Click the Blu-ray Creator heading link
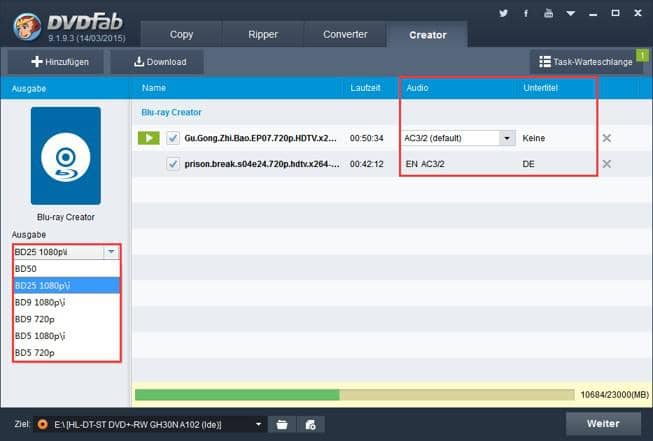The height and width of the screenshot is (441, 653). [171, 112]
